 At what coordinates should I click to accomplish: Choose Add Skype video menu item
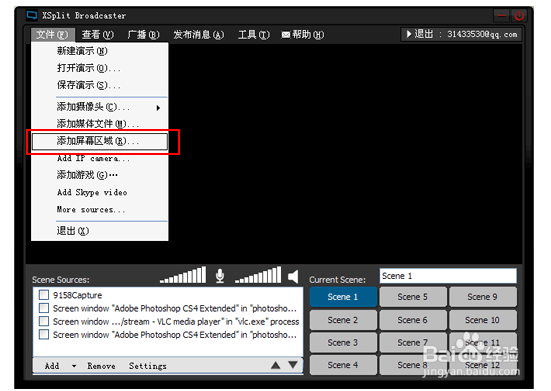[x=100, y=192]
